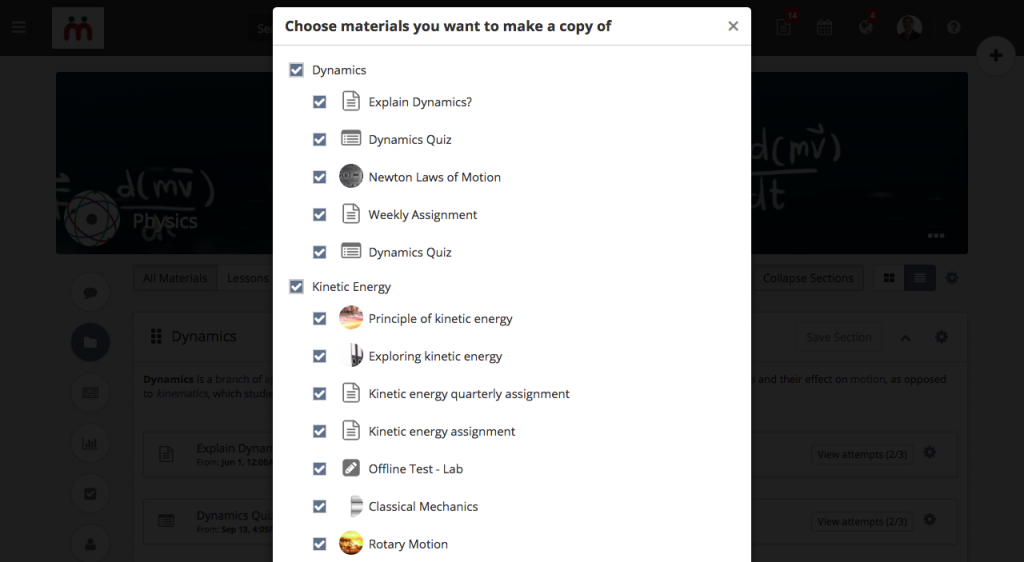
Task: Collapse the Dynamics section chevron
Action: [905, 337]
